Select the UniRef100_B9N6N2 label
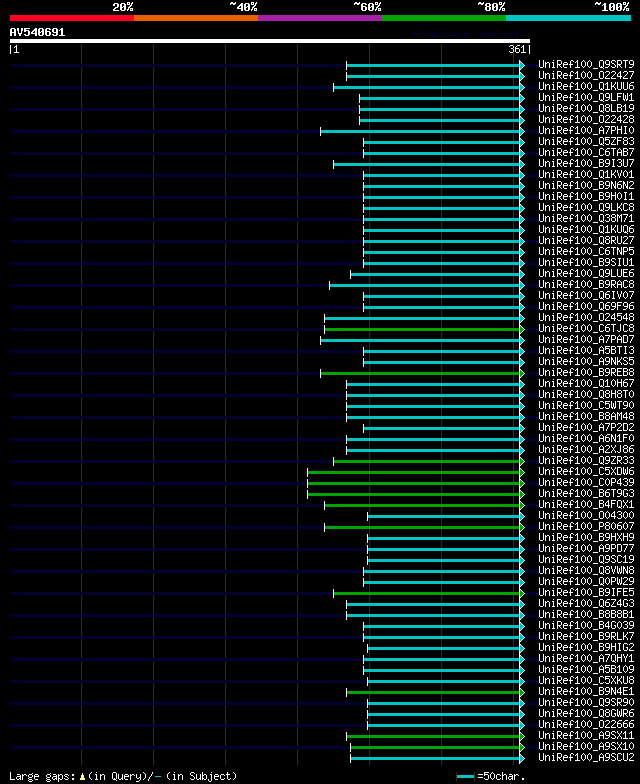This screenshot has height=784, width=640. pos(586,186)
